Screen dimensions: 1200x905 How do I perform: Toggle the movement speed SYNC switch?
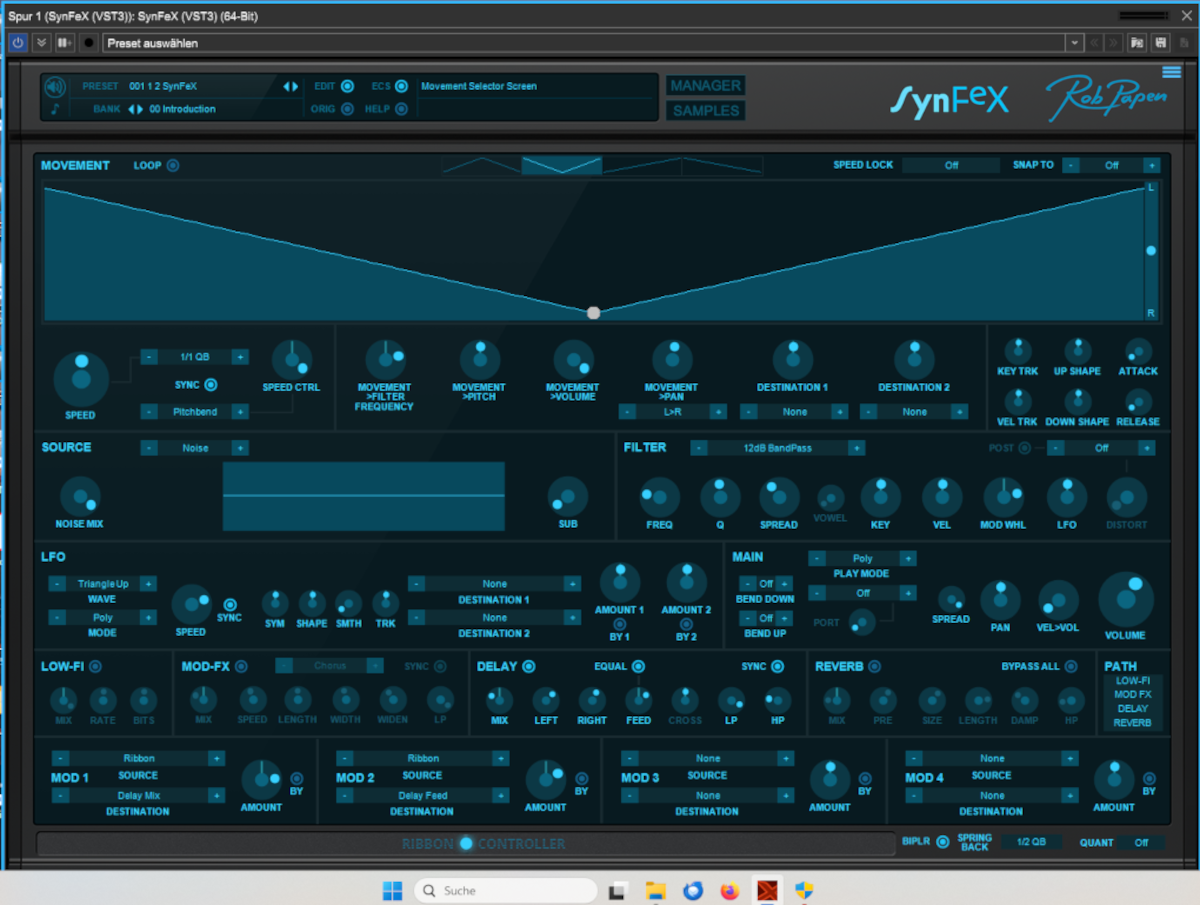click(211, 385)
